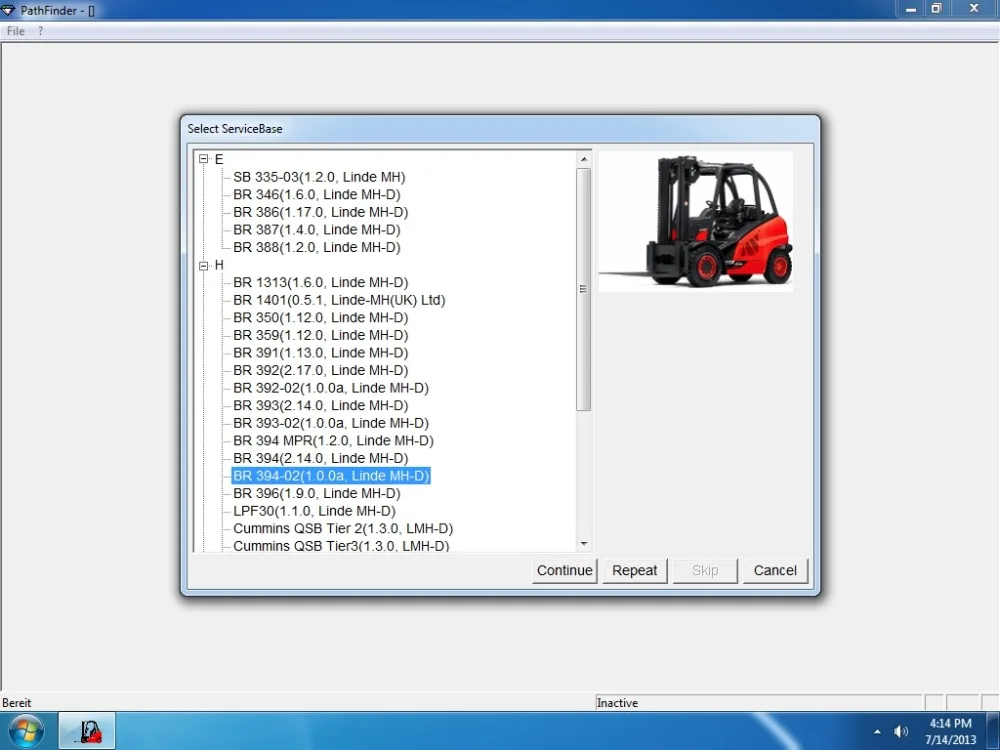Open PathFinder from the taskbar icon
The height and width of the screenshot is (750, 1000).
(87, 730)
